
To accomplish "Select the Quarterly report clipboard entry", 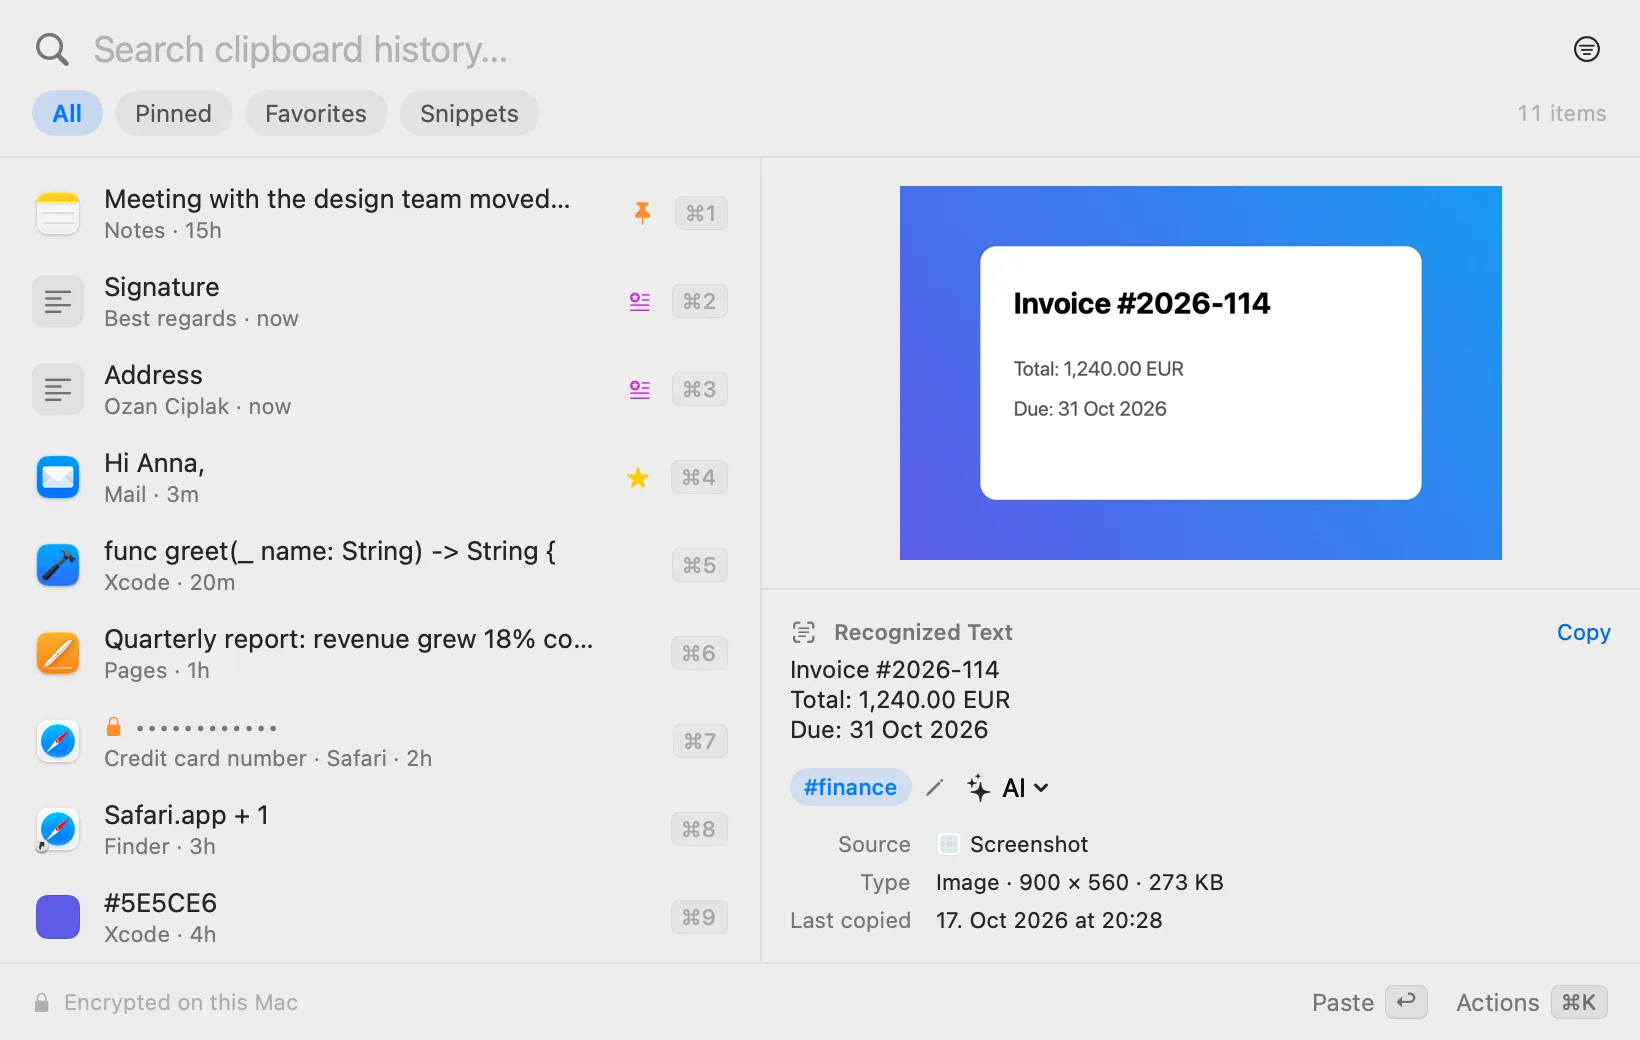I will coord(380,654).
